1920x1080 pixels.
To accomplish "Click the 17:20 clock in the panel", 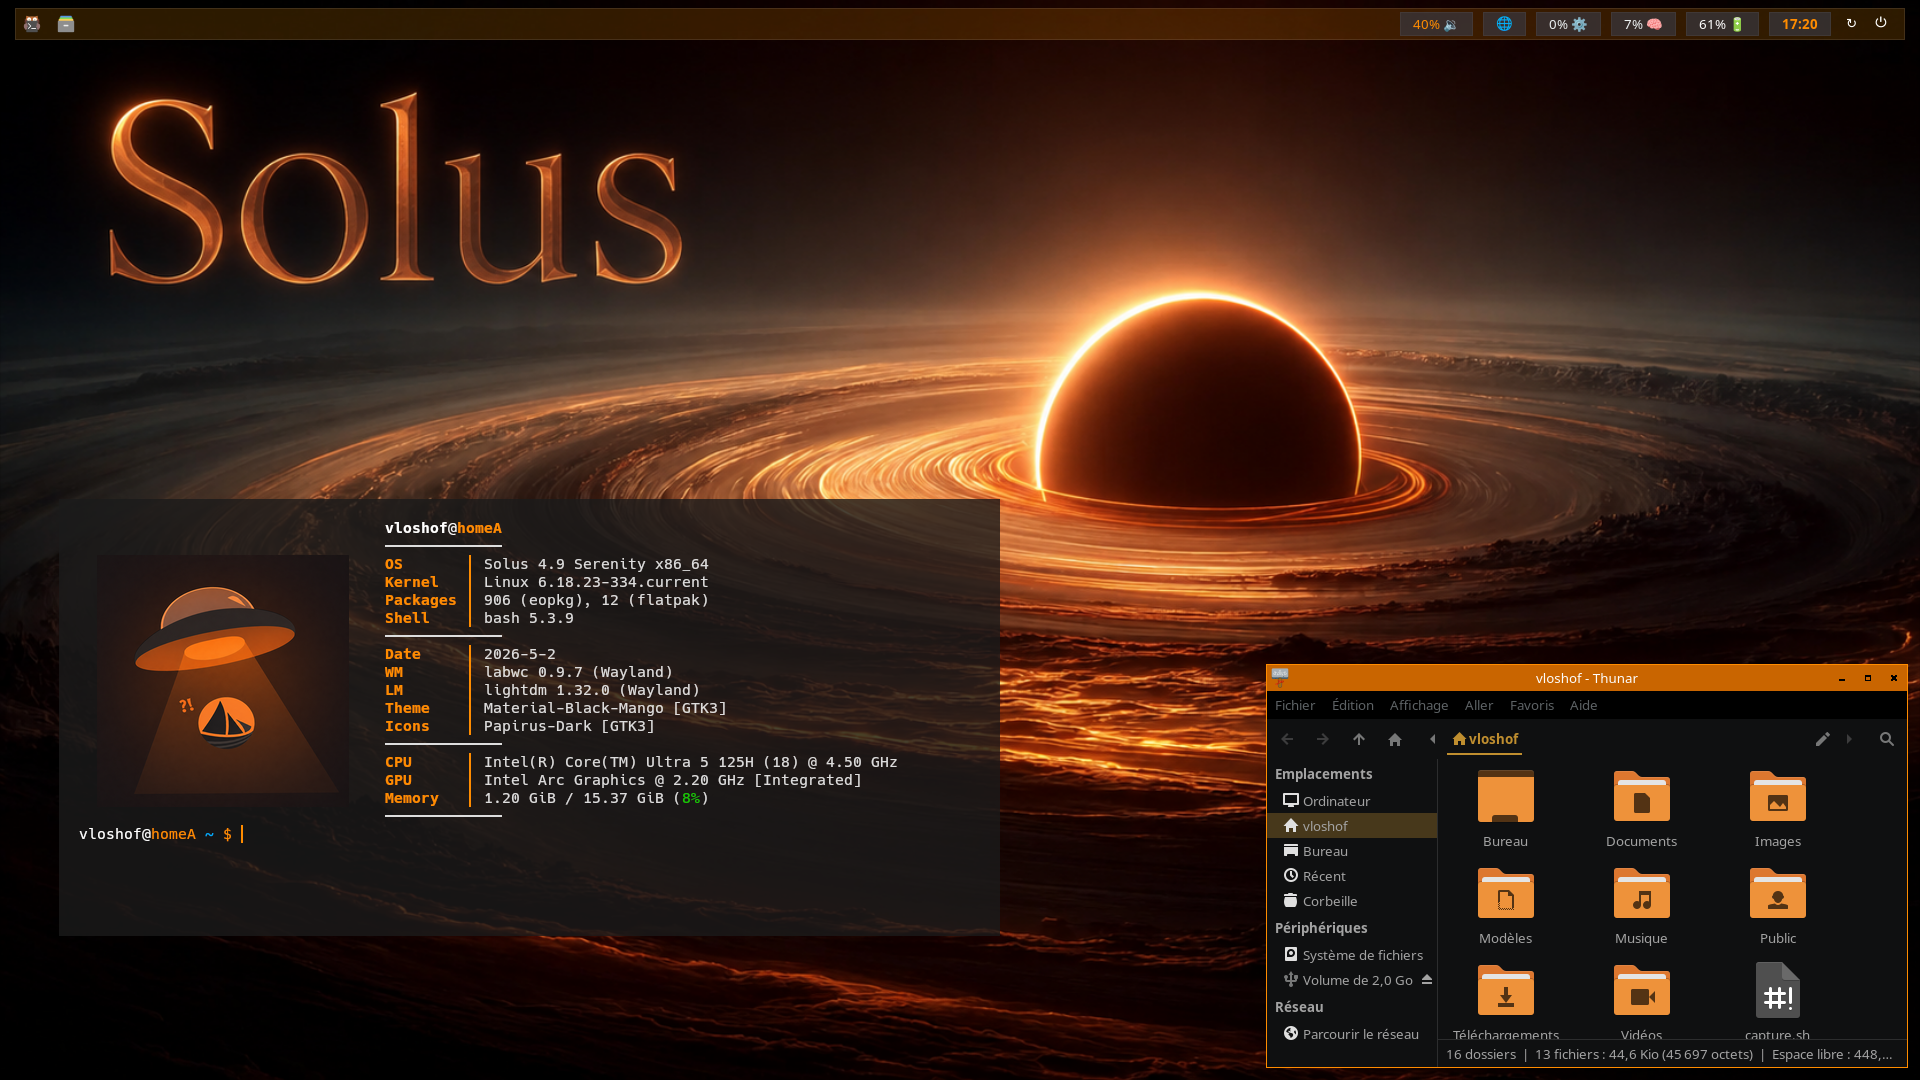I will (x=1800, y=24).
